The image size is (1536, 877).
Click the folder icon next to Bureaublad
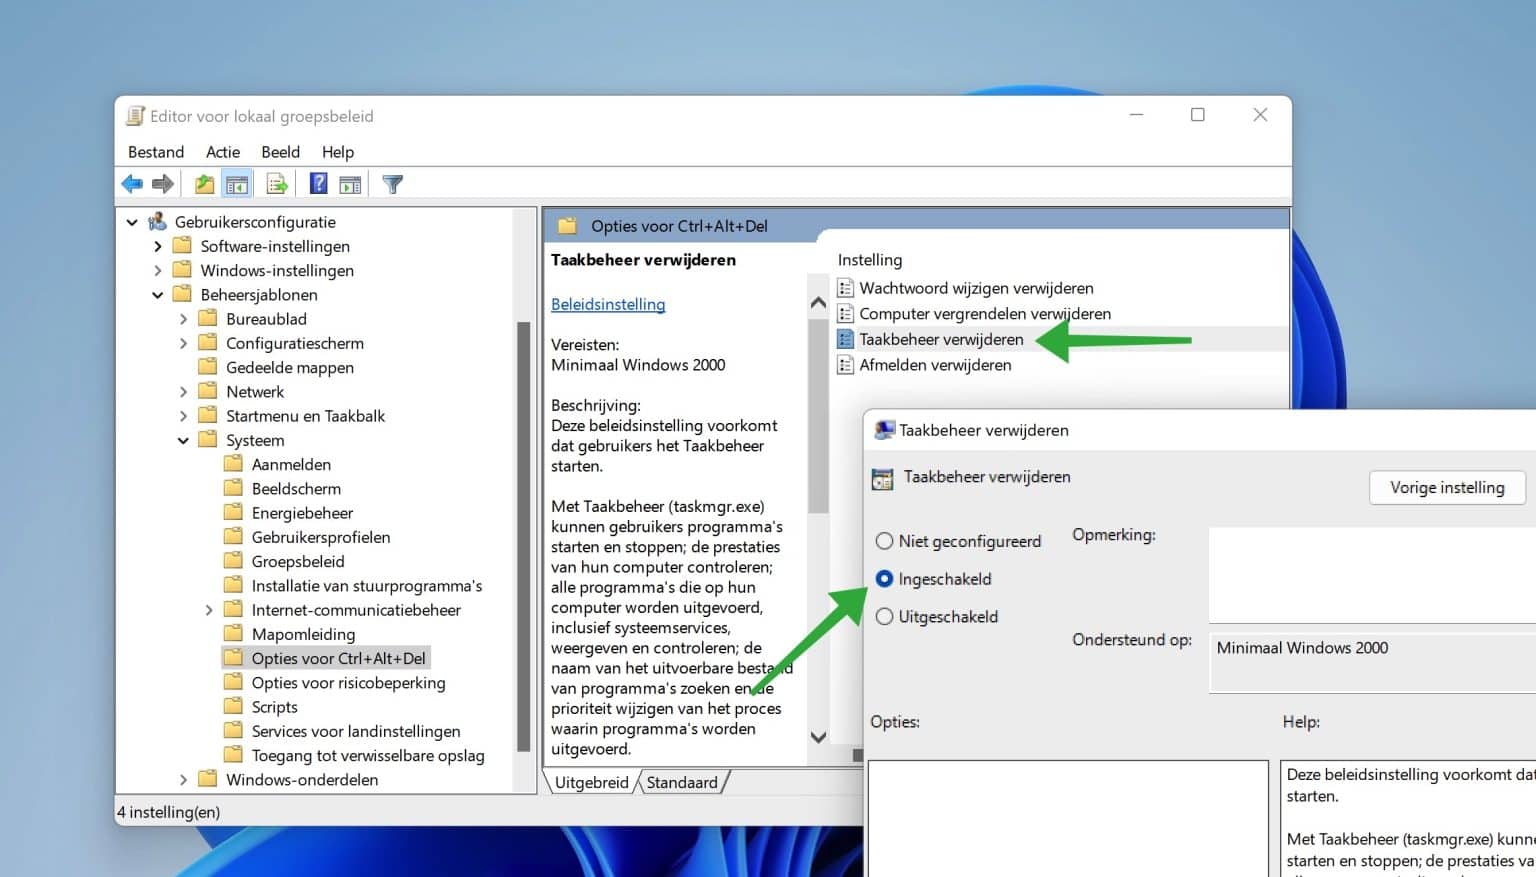208,318
